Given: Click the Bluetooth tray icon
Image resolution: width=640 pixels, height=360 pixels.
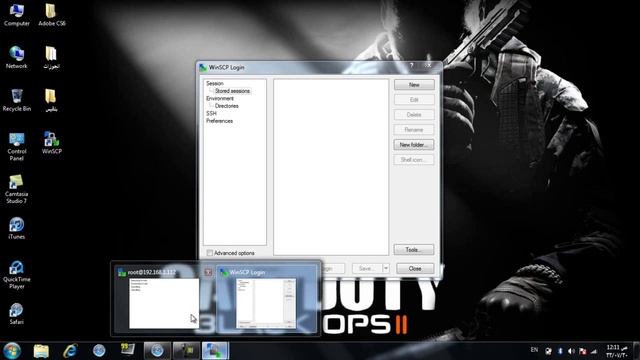Looking at the screenshot, I should click(560, 351).
